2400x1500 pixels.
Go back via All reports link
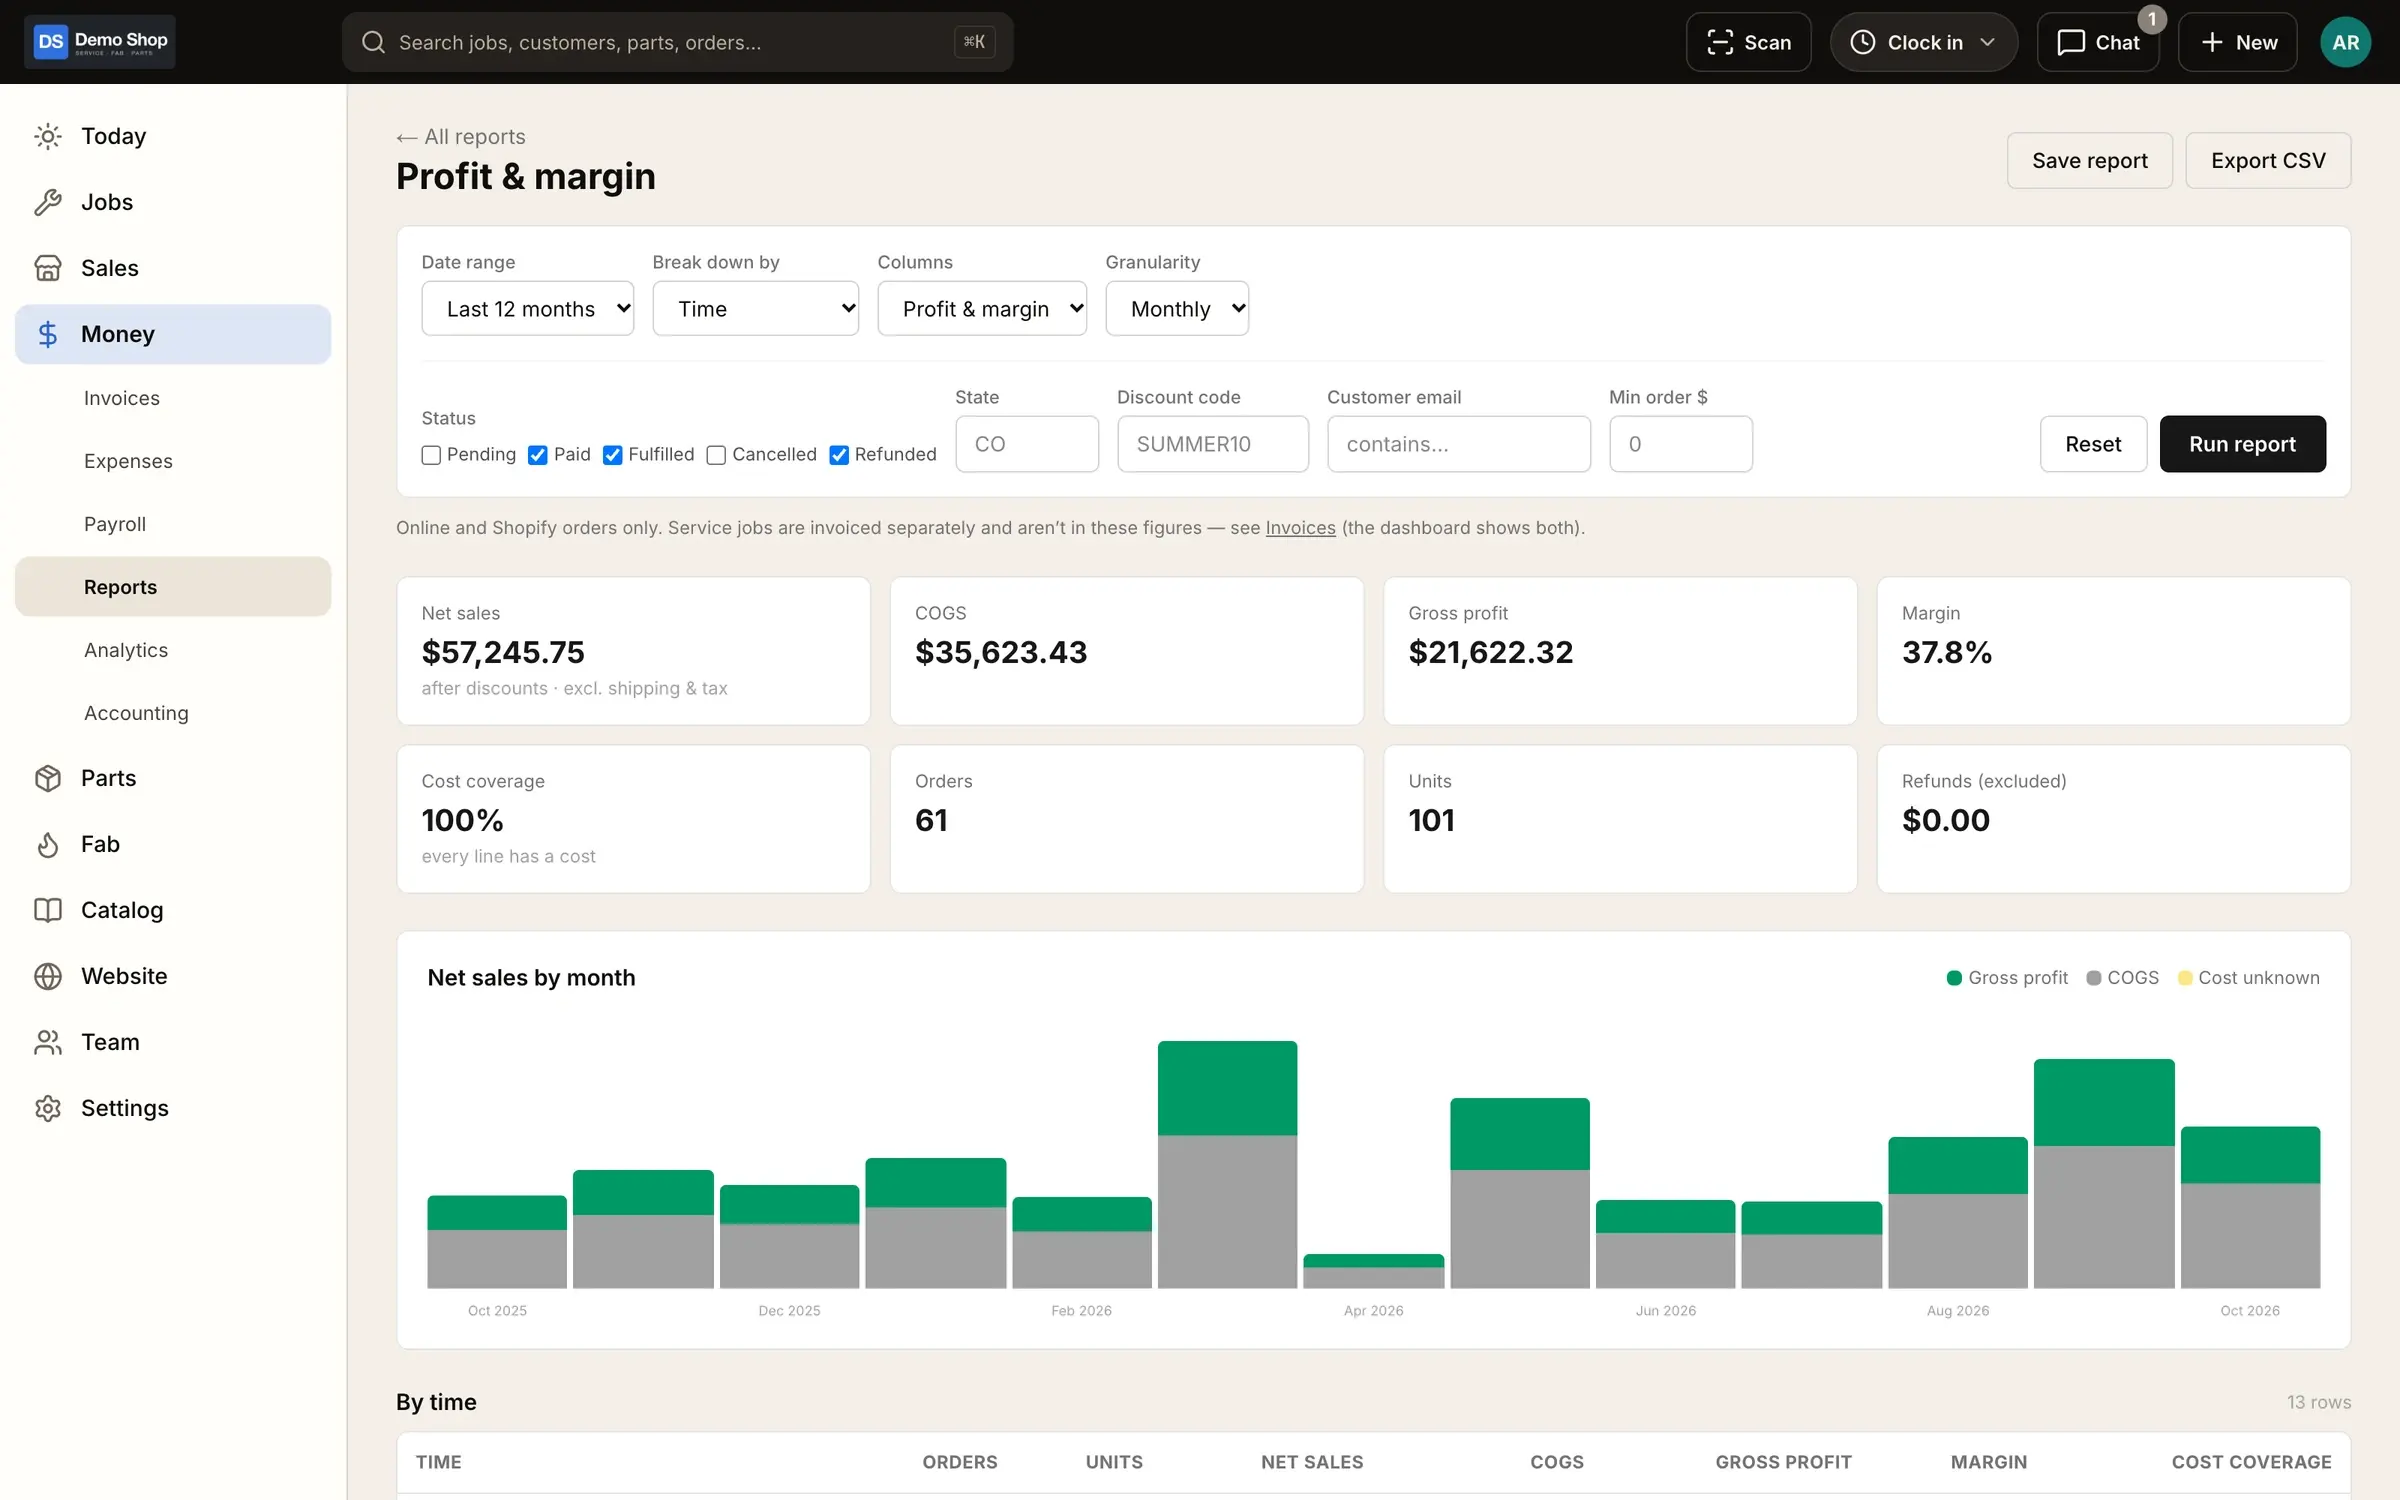(x=461, y=137)
